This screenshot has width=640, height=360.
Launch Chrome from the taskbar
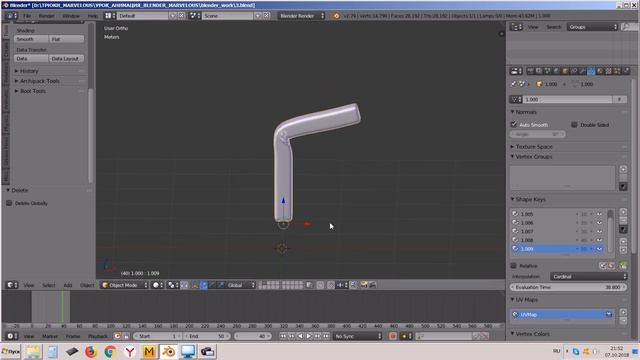click(x=110, y=351)
